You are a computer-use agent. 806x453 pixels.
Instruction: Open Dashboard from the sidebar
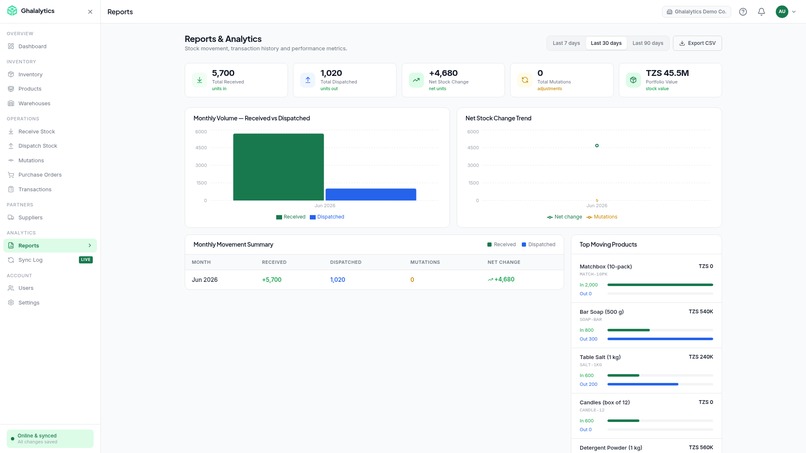(50, 46)
